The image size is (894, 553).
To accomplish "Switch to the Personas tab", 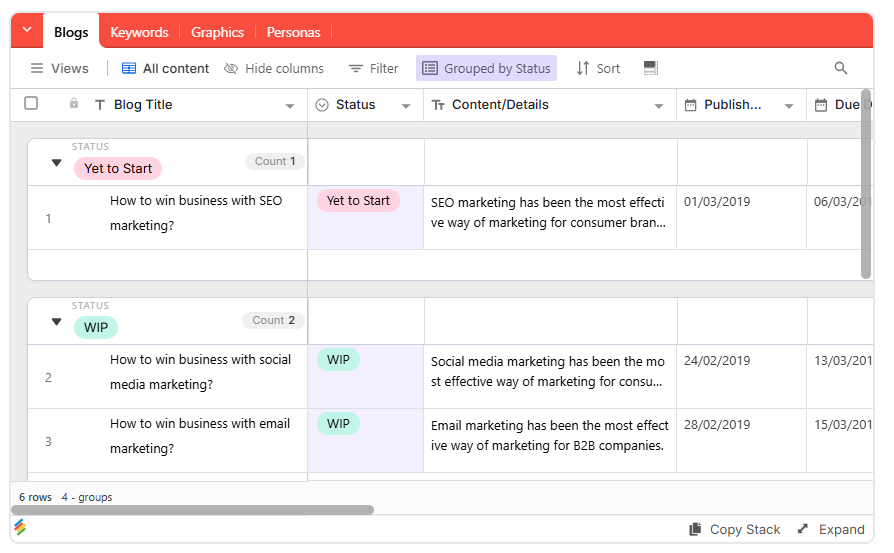I will click(294, 32).
